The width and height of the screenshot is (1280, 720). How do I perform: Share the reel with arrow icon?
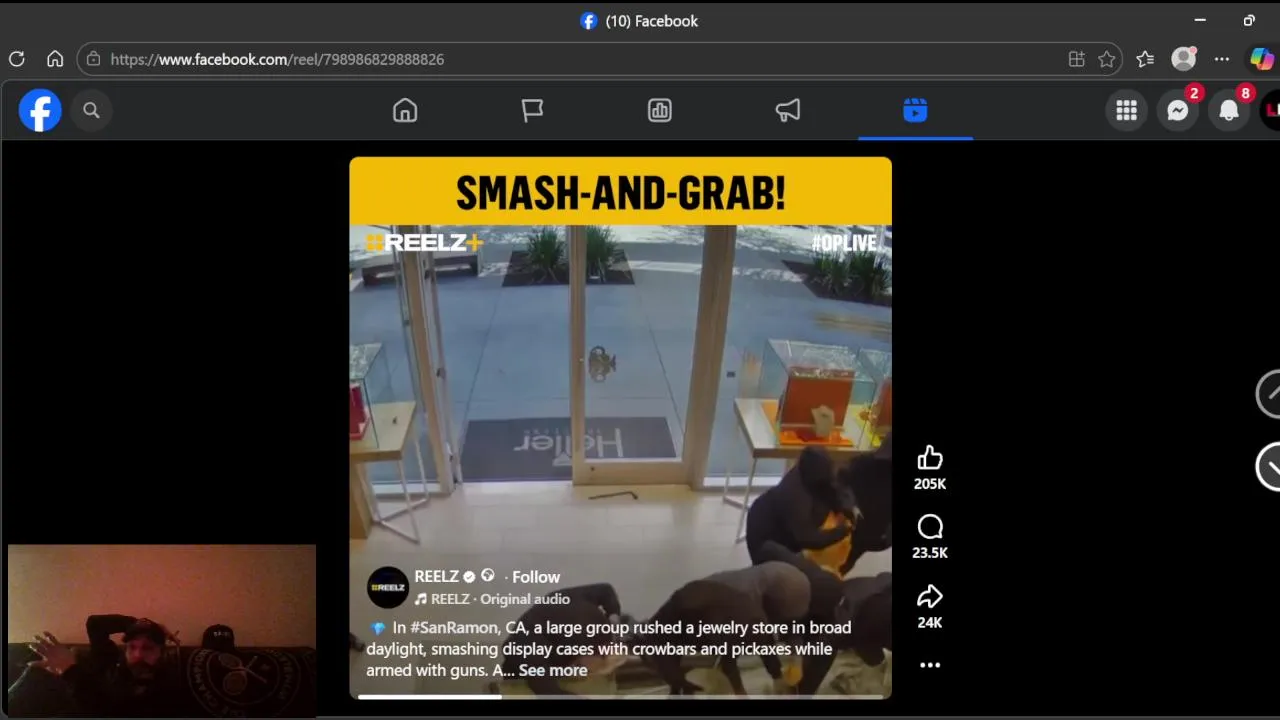(x=930, y=597)
